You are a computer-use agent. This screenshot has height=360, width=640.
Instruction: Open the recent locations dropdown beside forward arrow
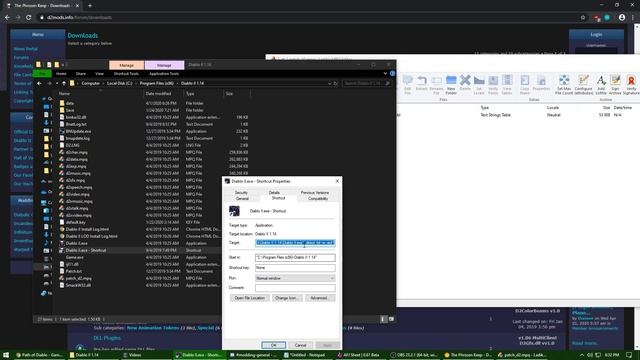click(57, 83)
